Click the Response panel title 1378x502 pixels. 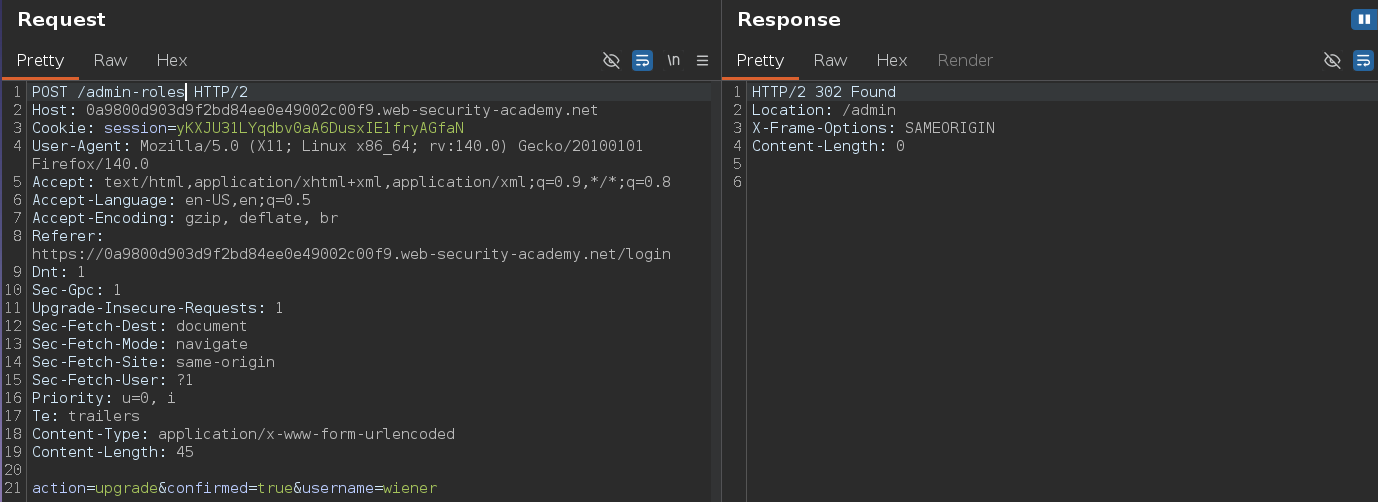[788, 19]
